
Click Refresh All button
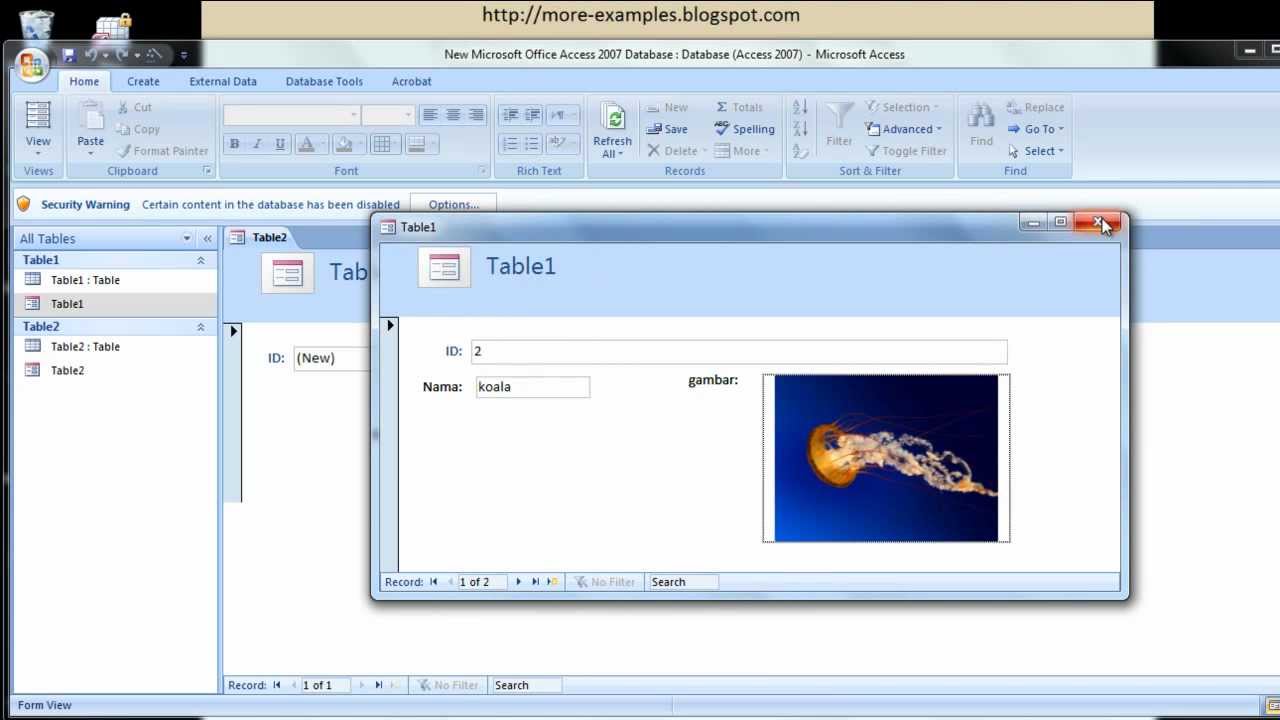612,130
